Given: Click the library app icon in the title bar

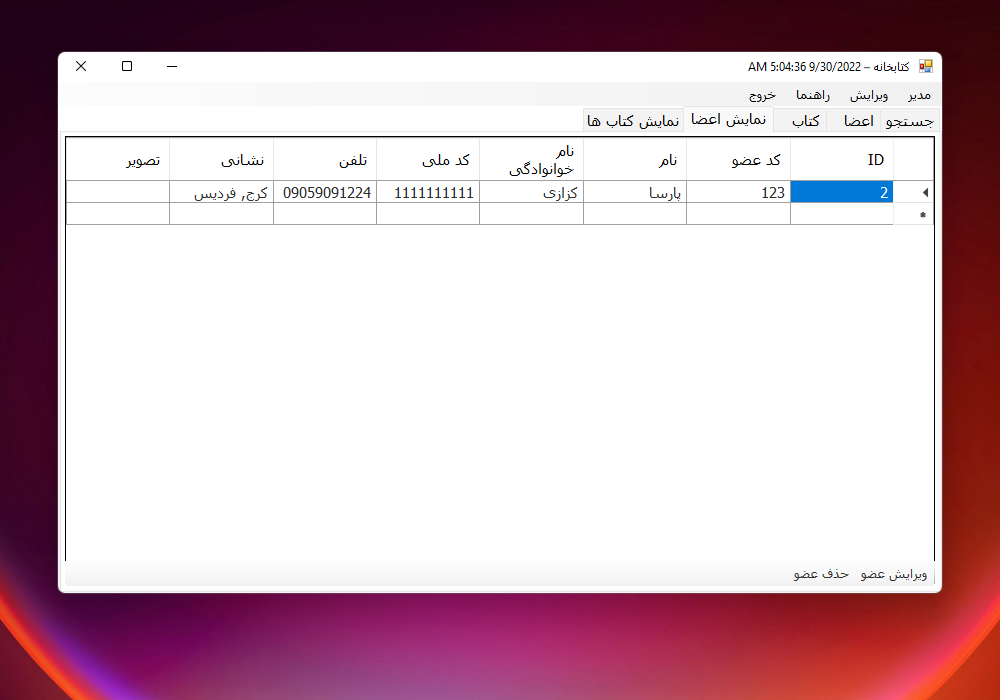Looking at the screenshot, I should 926,65.
